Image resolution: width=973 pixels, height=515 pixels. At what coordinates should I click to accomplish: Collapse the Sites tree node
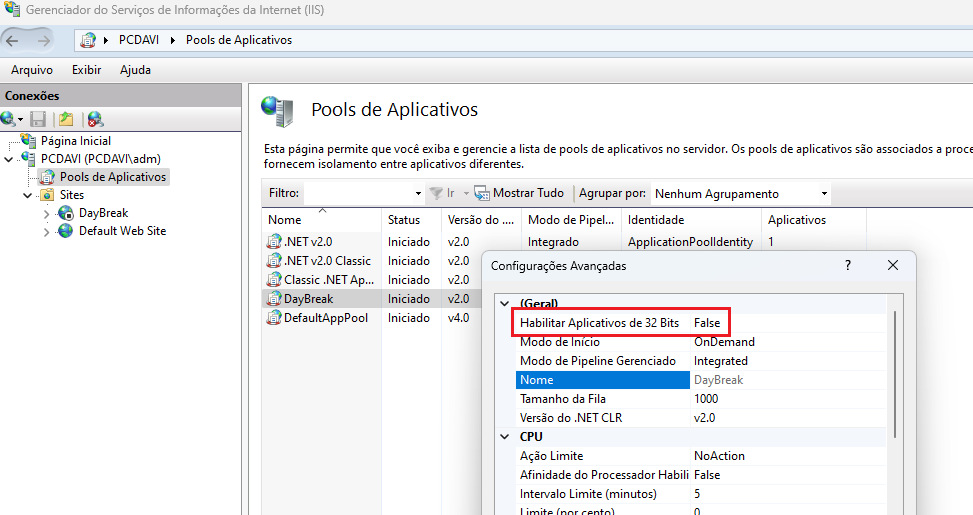click(x=27, y=195)
